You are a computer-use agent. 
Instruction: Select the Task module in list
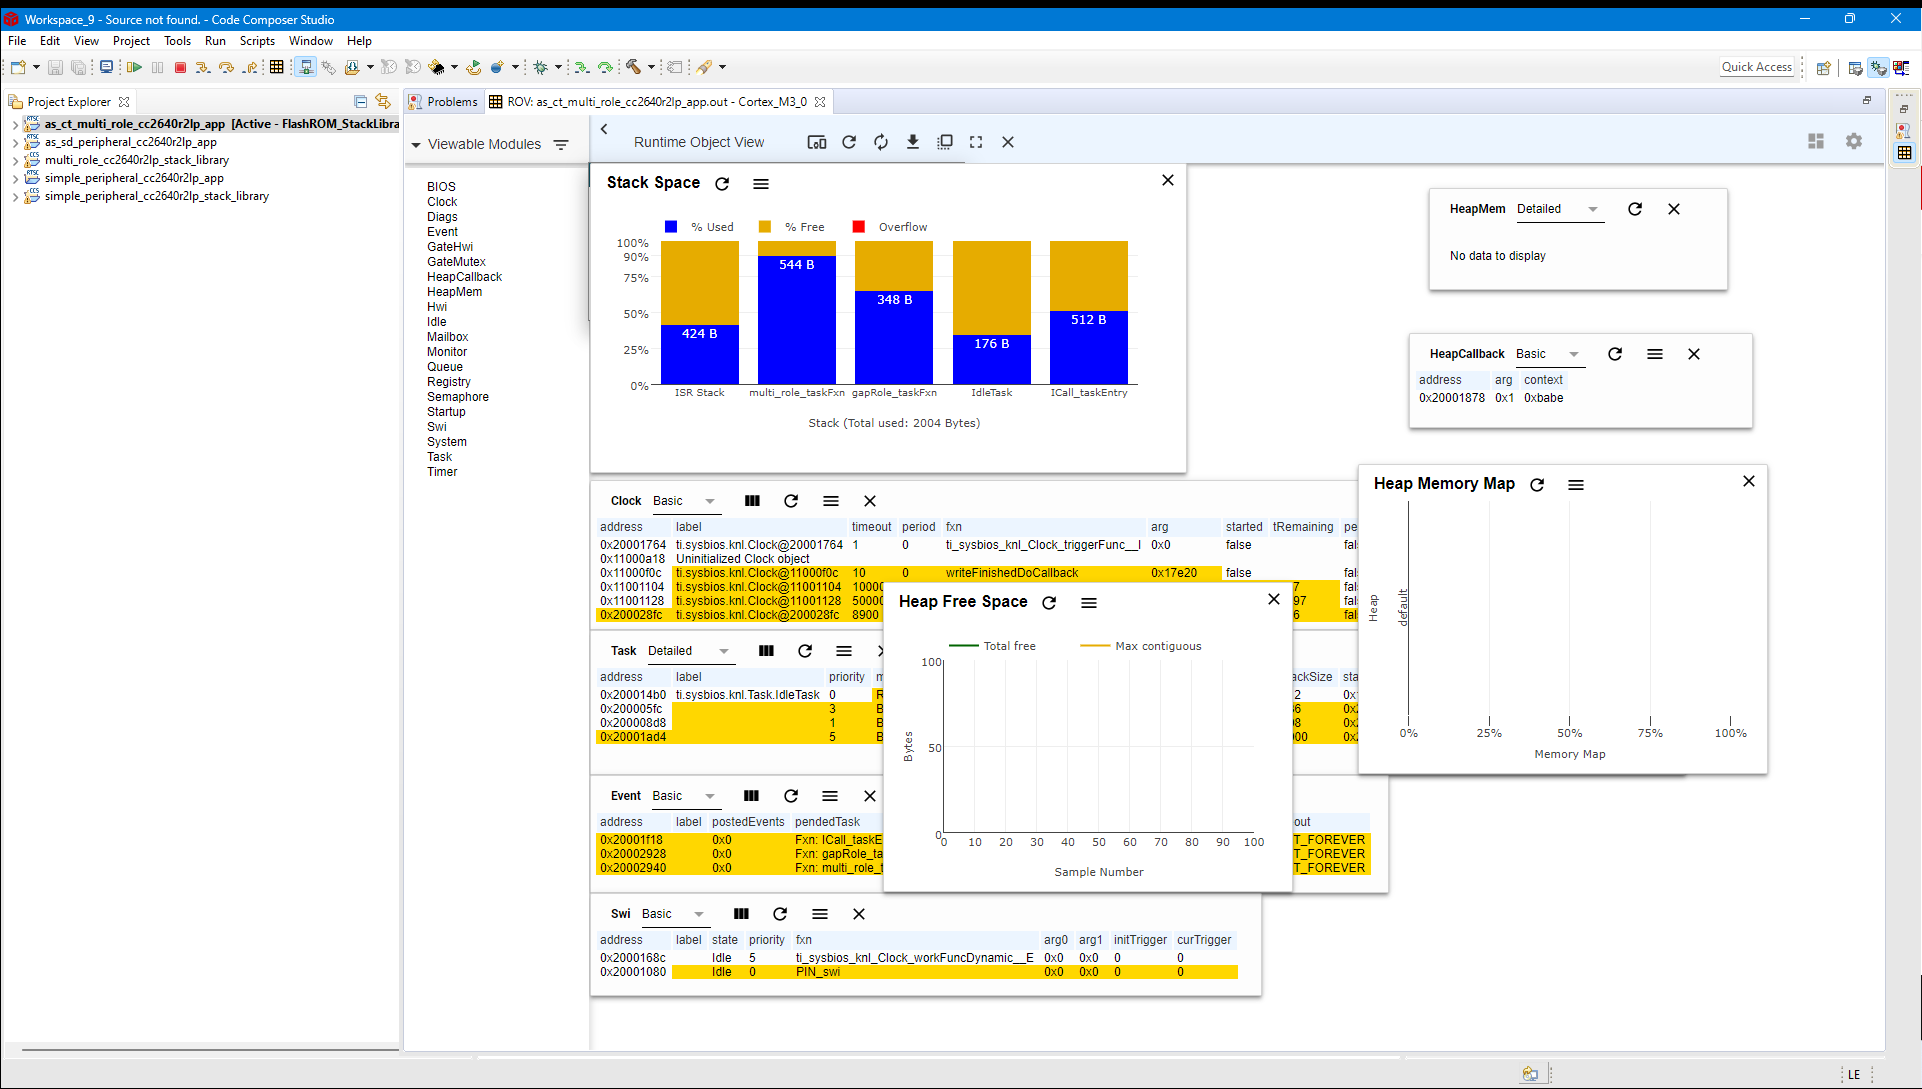click(439, 457)
